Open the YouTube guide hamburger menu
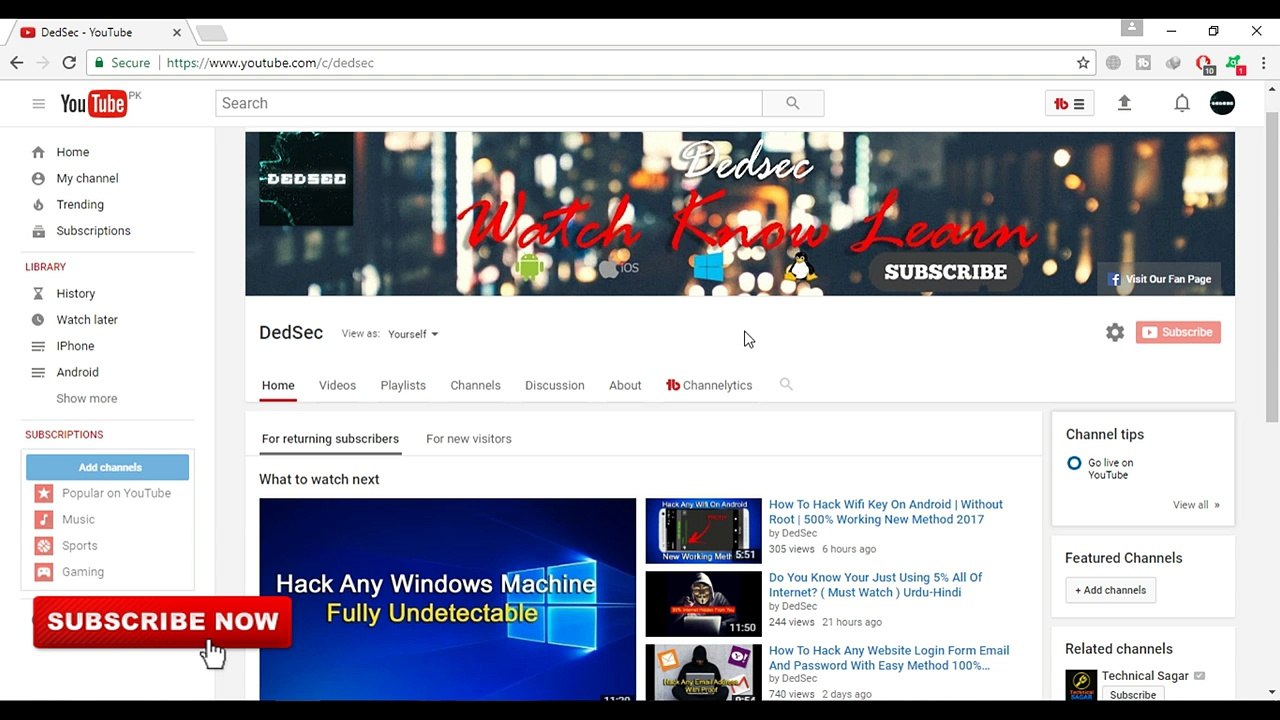Viewport: 1280px width, 720px height. [38, 104]
